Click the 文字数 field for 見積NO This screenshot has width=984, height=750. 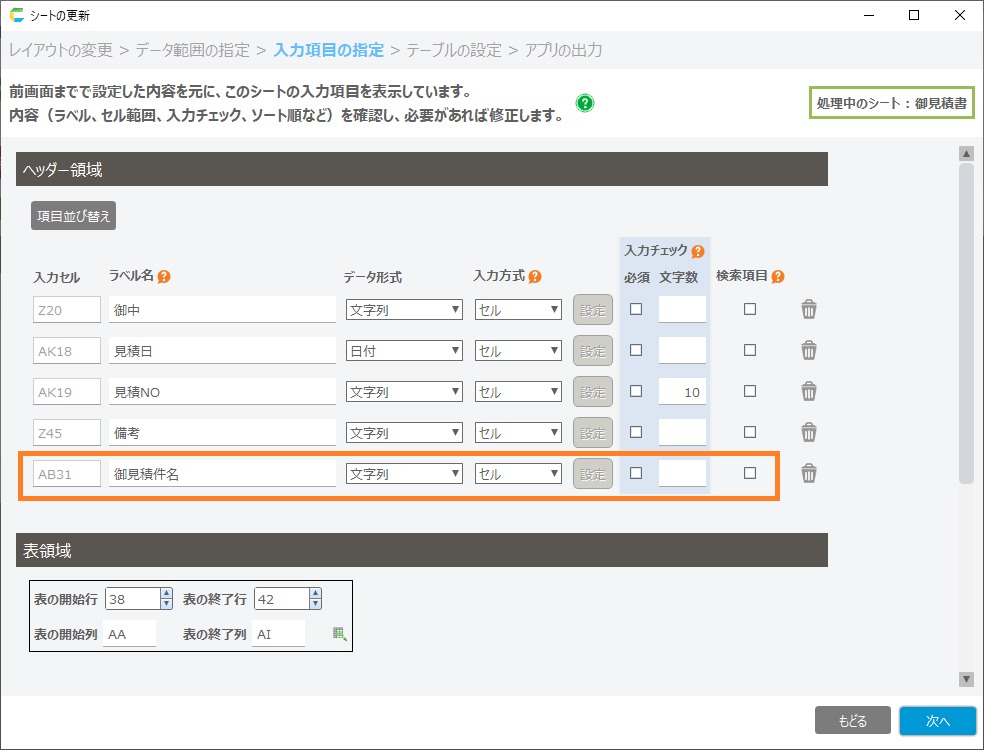[x=682, y=392]
